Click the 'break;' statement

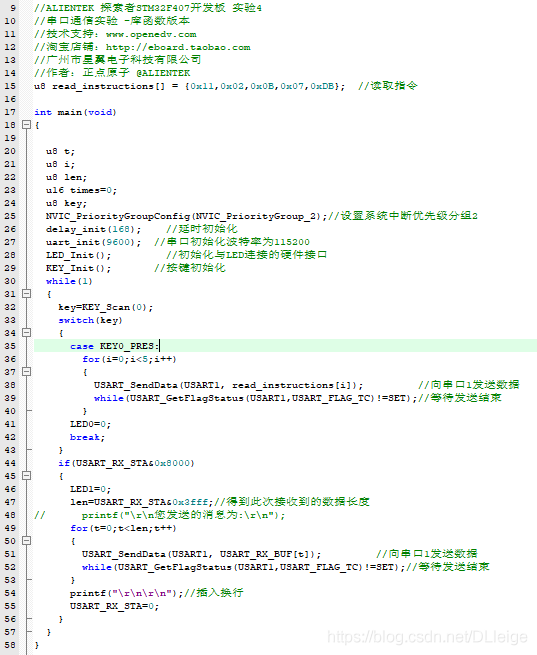pos(87,437)
